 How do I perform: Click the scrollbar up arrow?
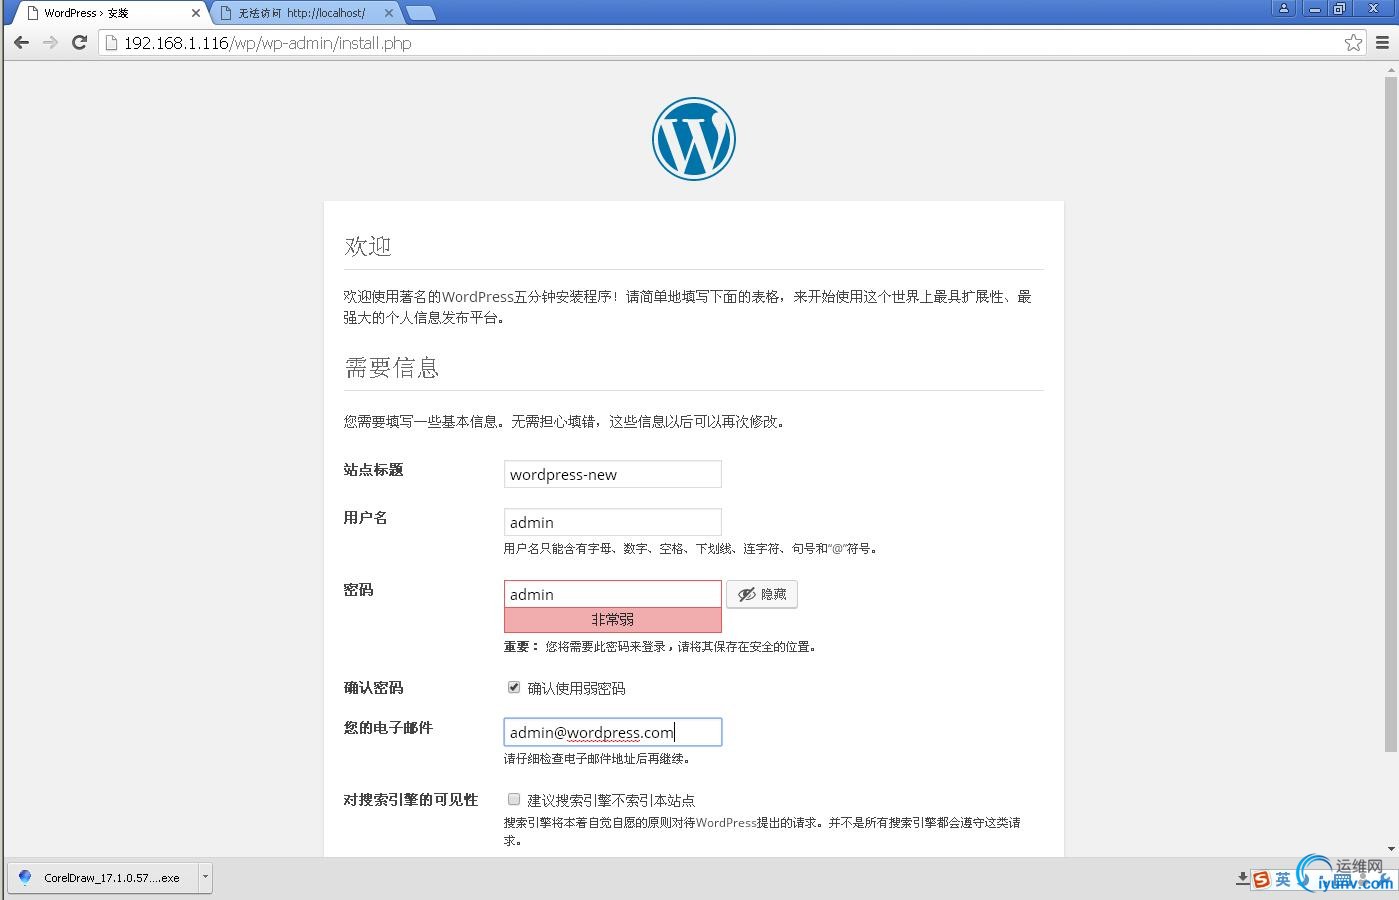coord(1390,70)
